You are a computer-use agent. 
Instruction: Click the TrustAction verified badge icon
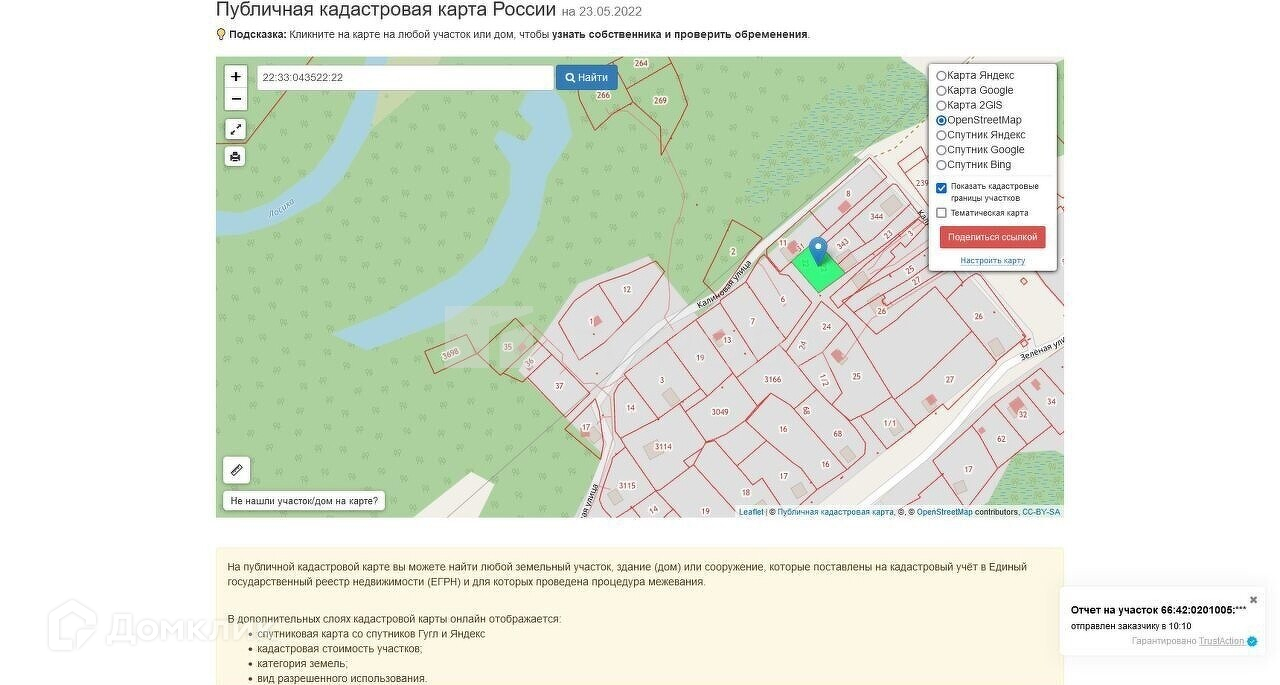(1252, 642)
